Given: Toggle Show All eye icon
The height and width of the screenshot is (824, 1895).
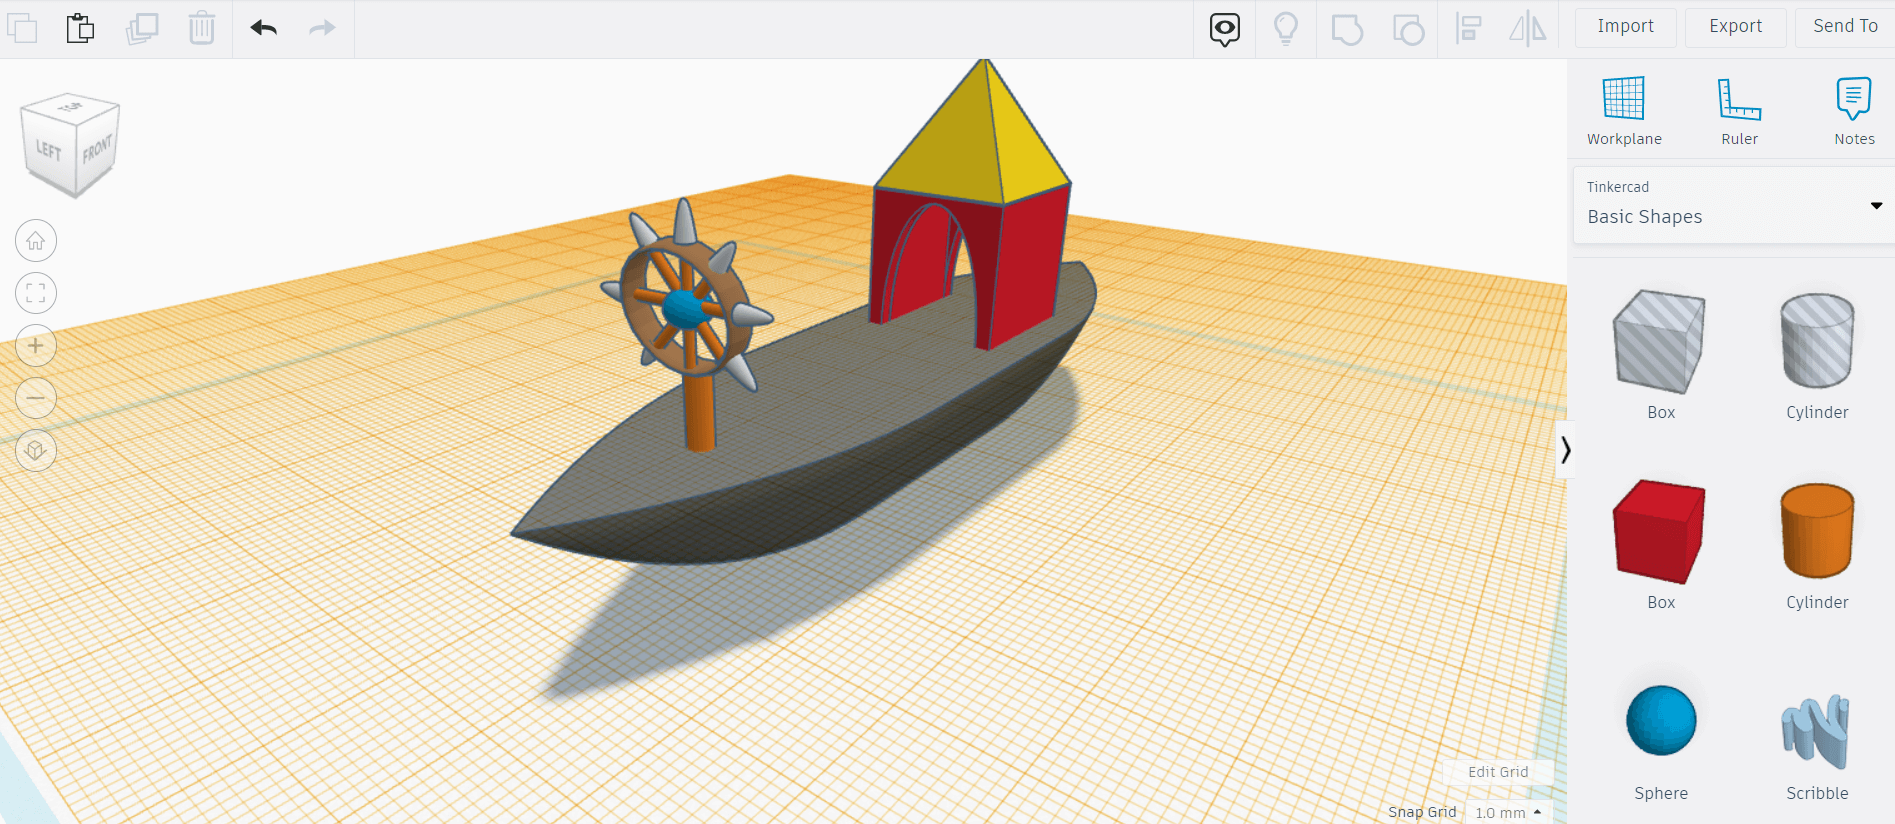Looking at the screenshot, I should click(1224, 28).
